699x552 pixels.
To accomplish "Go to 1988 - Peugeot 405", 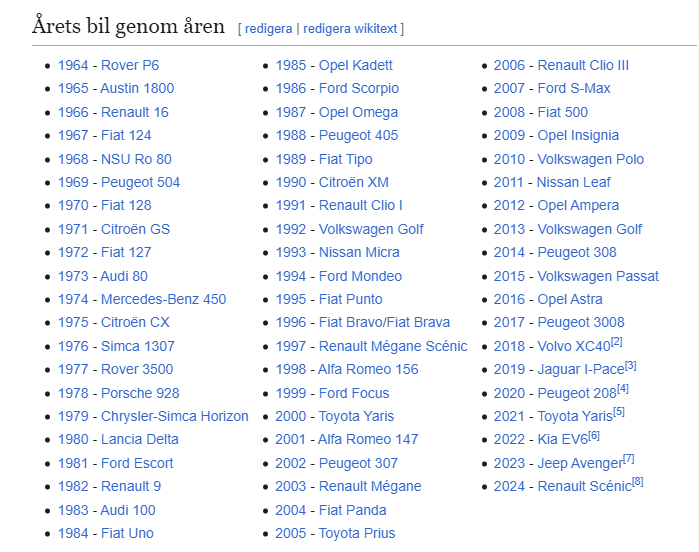I will point(337,135).
